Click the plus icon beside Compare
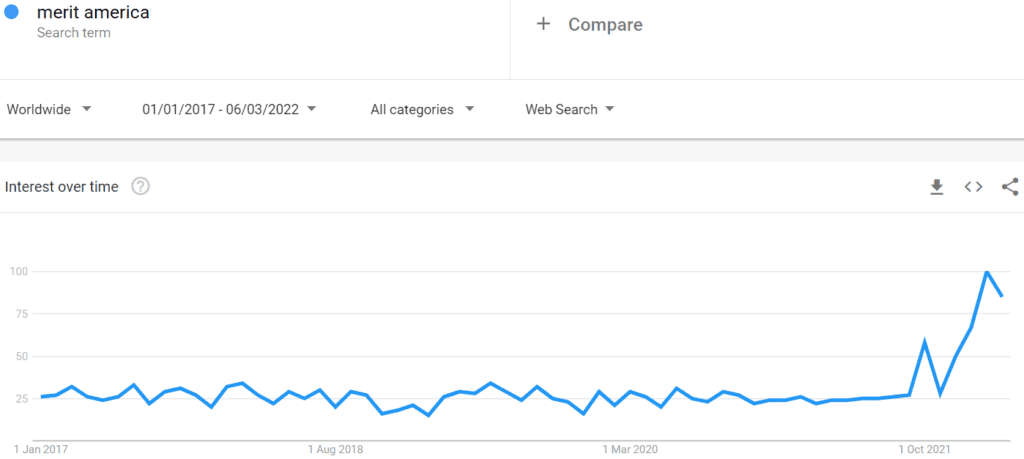Screen dimensions: 1024x459 click(543, 25)
